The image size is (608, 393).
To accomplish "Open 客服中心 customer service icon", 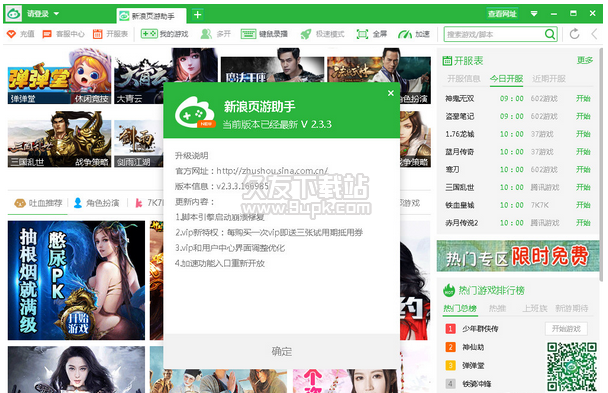I will click(x=47, y=34).
